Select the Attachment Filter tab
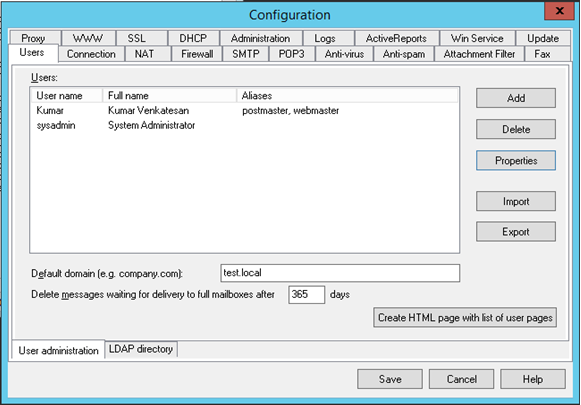The image size is (581, 405). pos(479,54)
